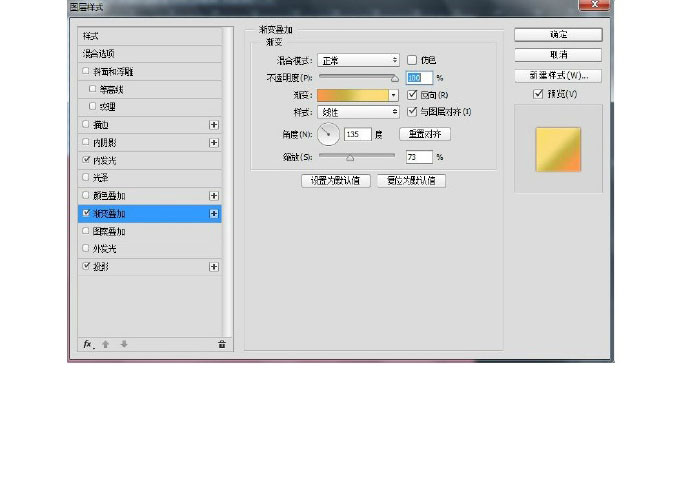Enable 颜色叠加 checkbox
Screen dimensions: 690x480
(x=86, y=195)
